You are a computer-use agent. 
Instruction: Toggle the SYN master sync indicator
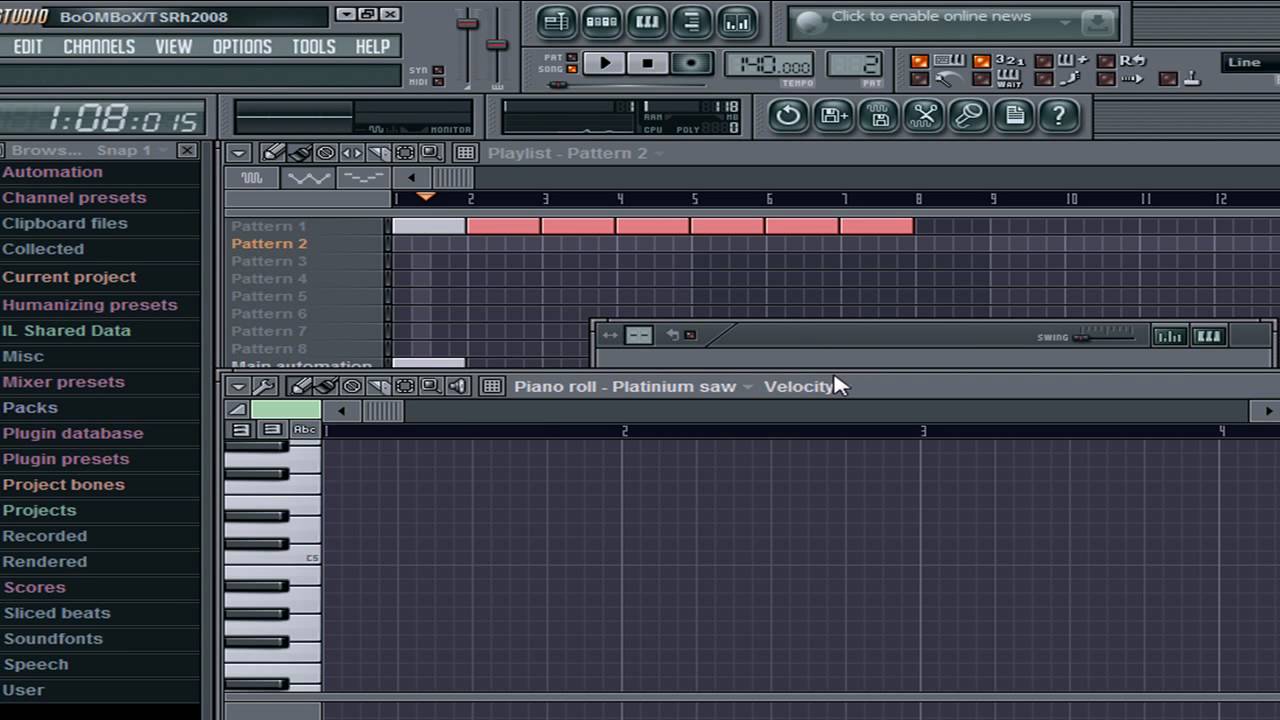point(438,70)
